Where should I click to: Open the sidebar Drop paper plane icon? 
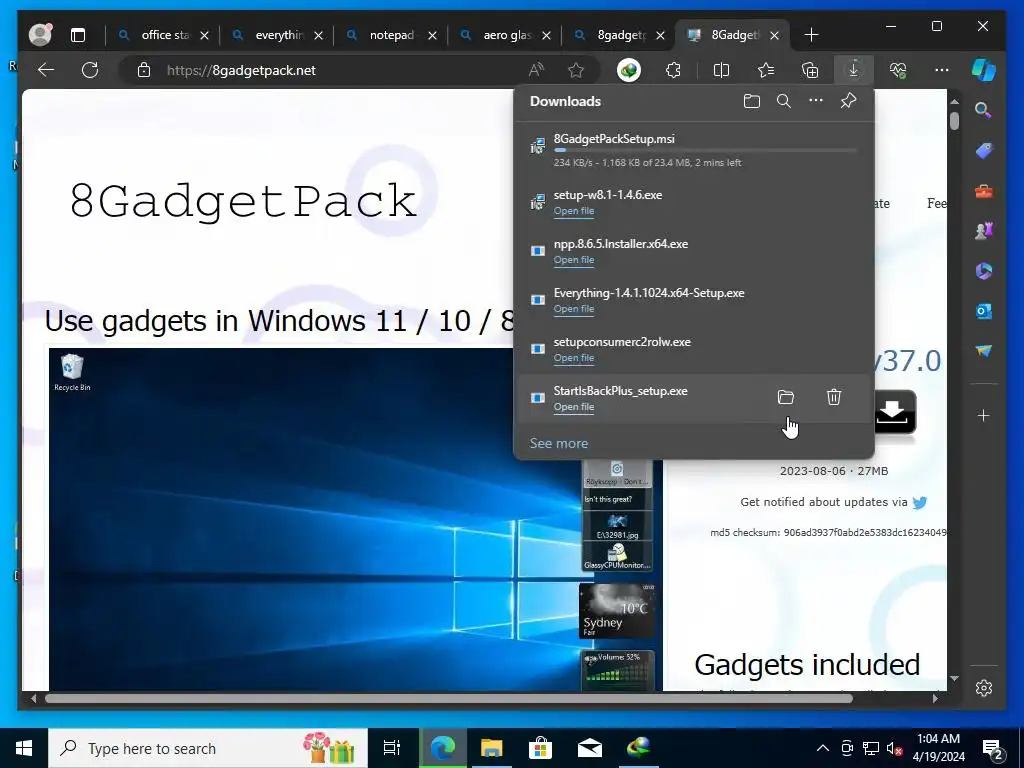click(984, 351)
